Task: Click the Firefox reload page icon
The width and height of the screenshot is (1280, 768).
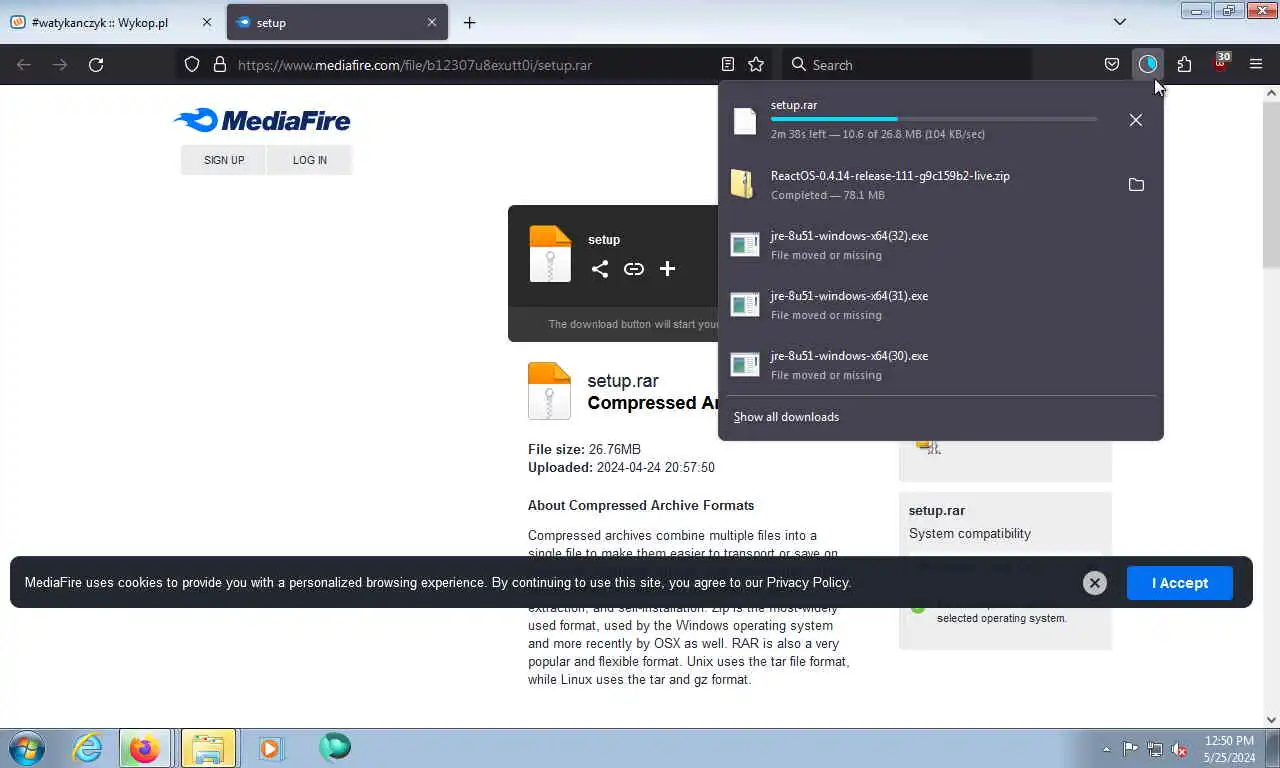Action: [x=96, y=64]
